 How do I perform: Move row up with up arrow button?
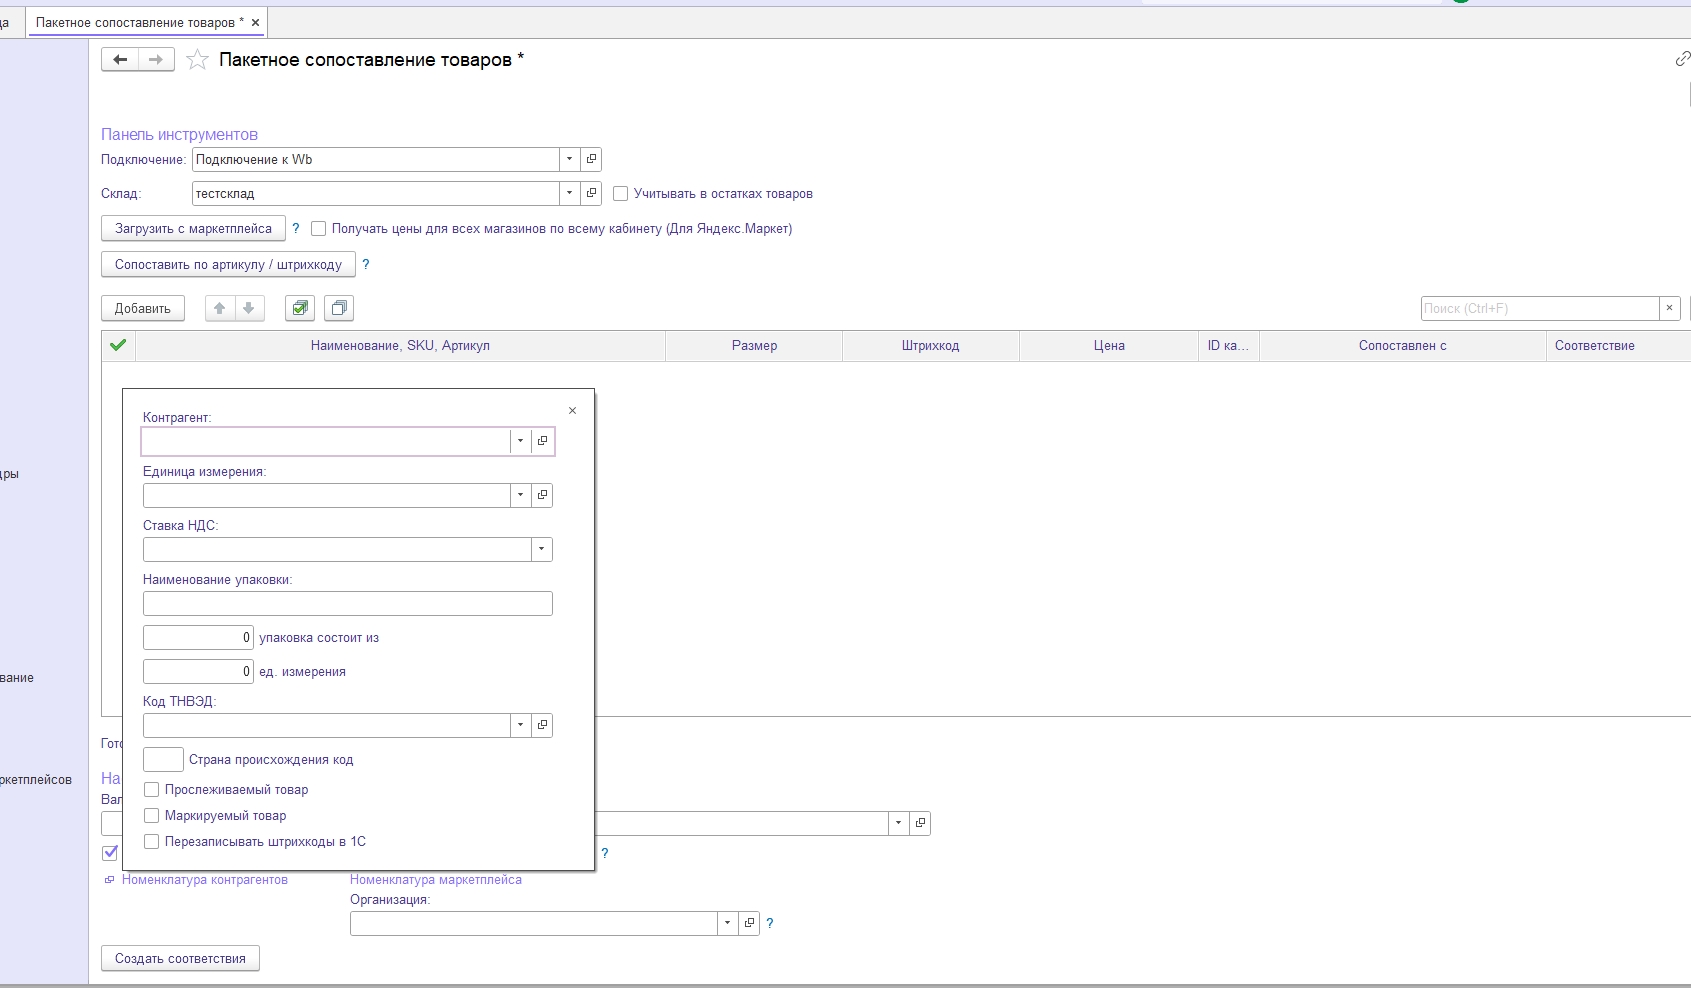click(220, 308)
